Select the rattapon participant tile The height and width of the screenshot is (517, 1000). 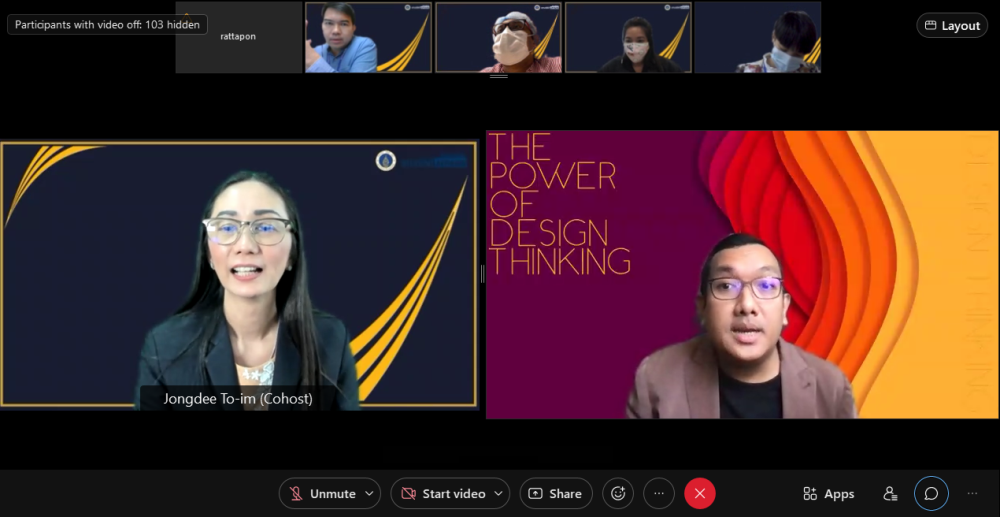click(x=238, y=37)
